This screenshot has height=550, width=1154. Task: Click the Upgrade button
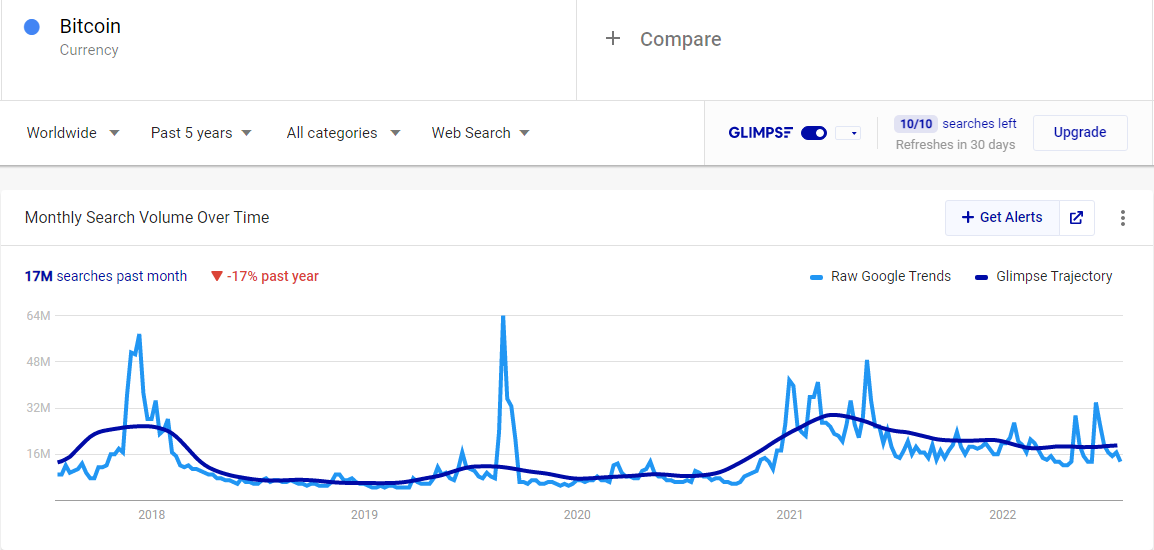pos(1080,132)
